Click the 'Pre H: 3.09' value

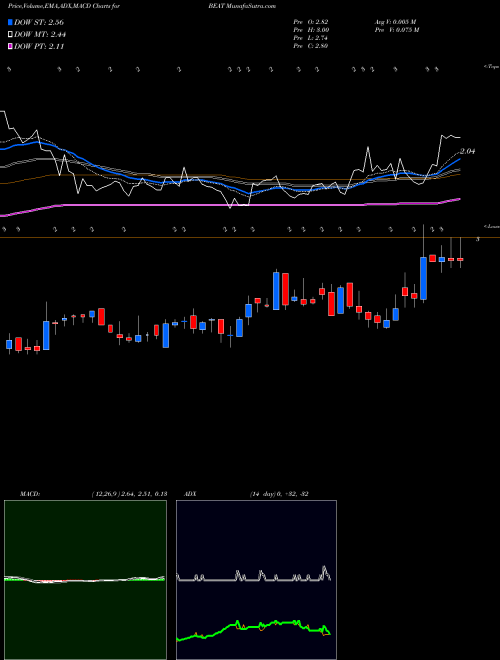(x=311, y=30)
